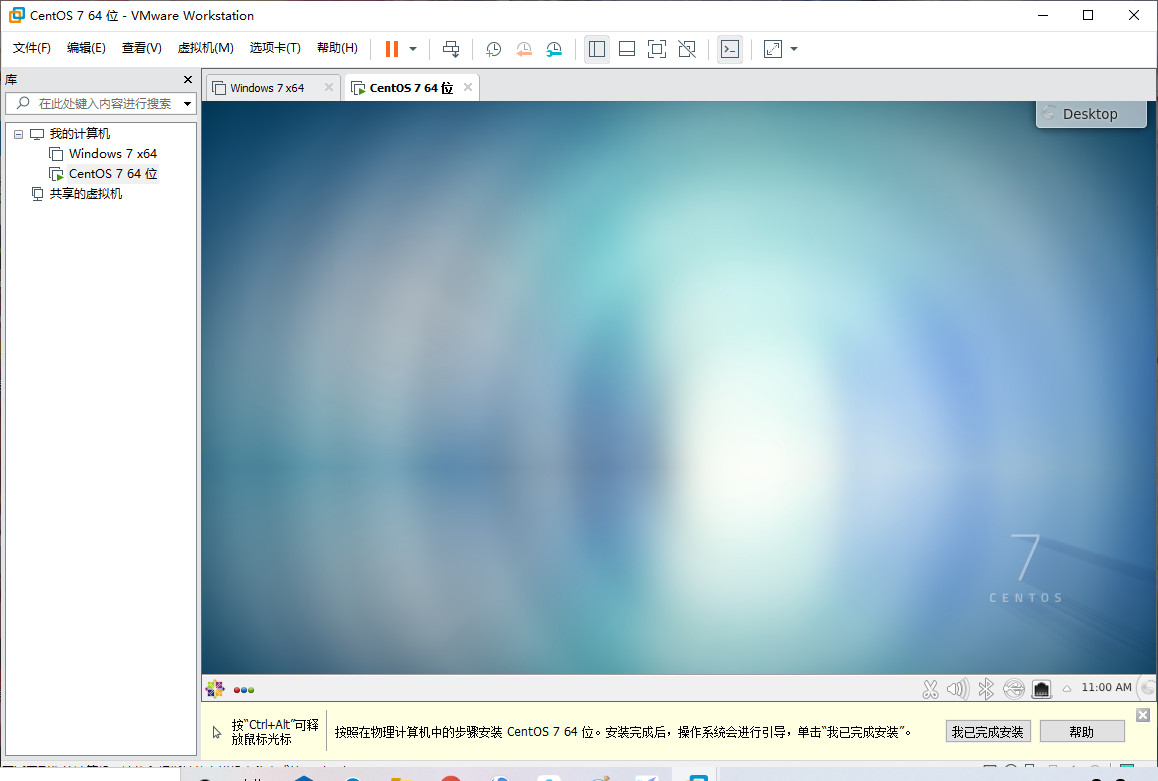
Task: Toggle the thumbnail bar display
Action: coord(627,48)
